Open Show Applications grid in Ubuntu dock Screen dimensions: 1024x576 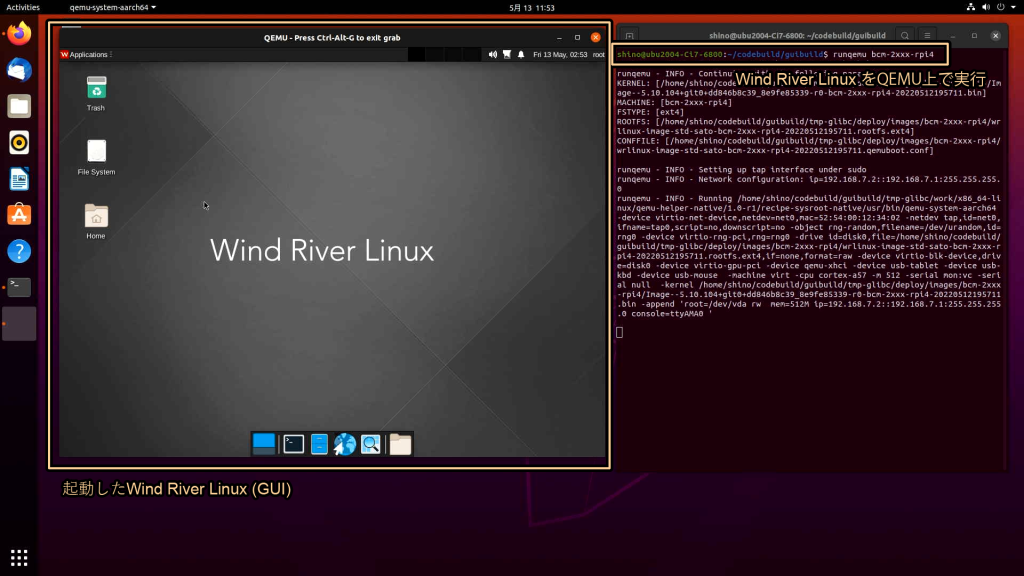click(19, 557)
